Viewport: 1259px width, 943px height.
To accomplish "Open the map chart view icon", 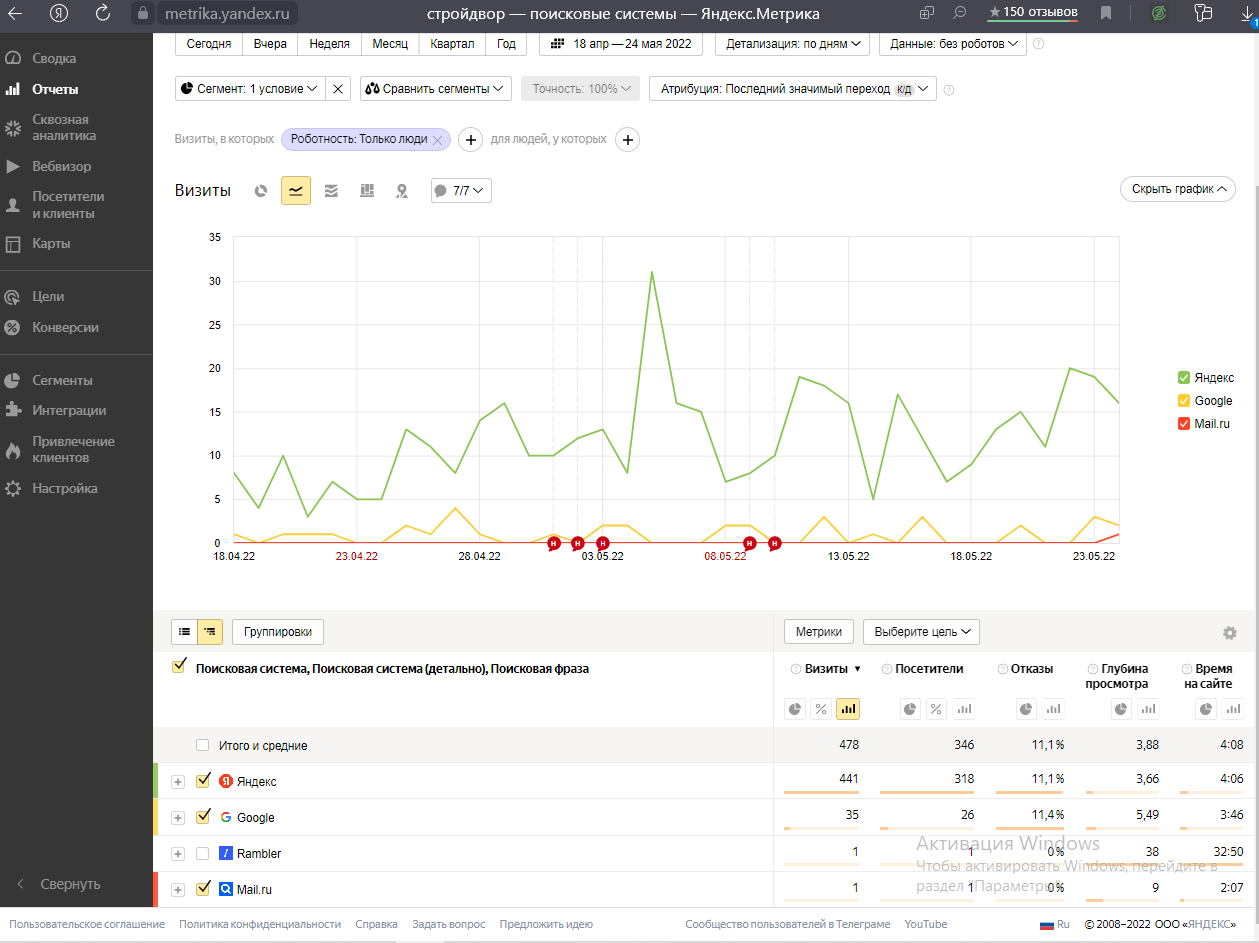I will (x=402, y=191).
